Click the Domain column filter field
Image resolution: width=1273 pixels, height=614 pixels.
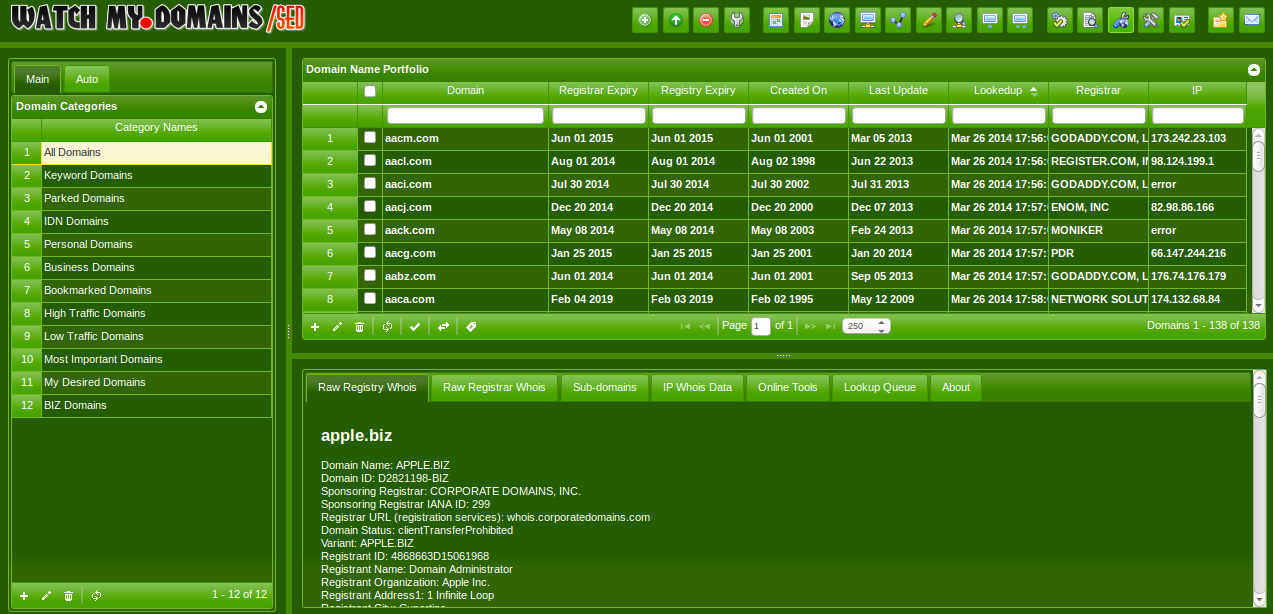(465, 115)
